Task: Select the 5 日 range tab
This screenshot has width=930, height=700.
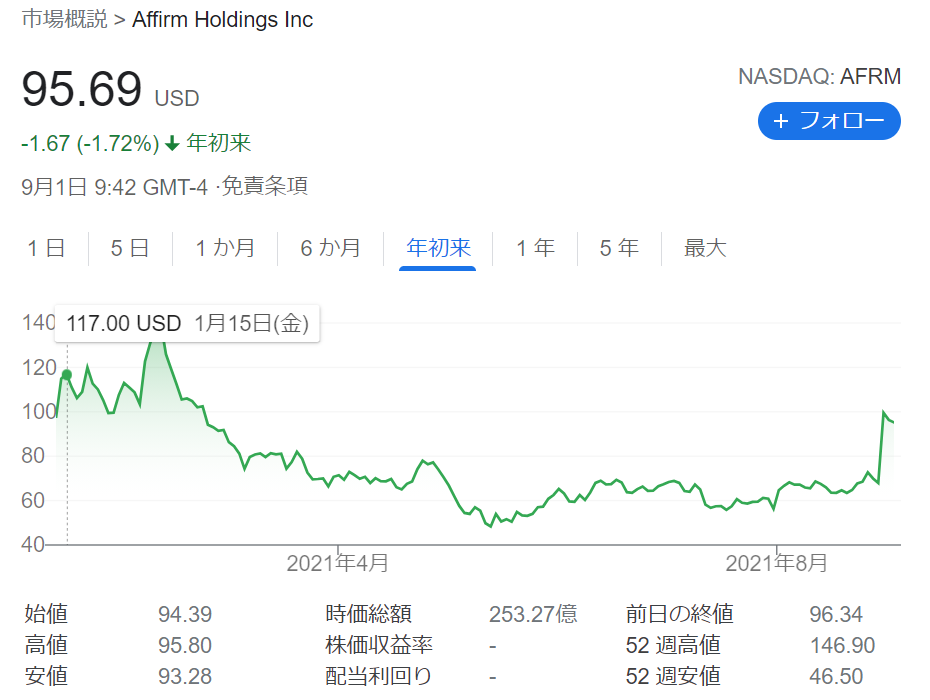Action: coord(130,248)
